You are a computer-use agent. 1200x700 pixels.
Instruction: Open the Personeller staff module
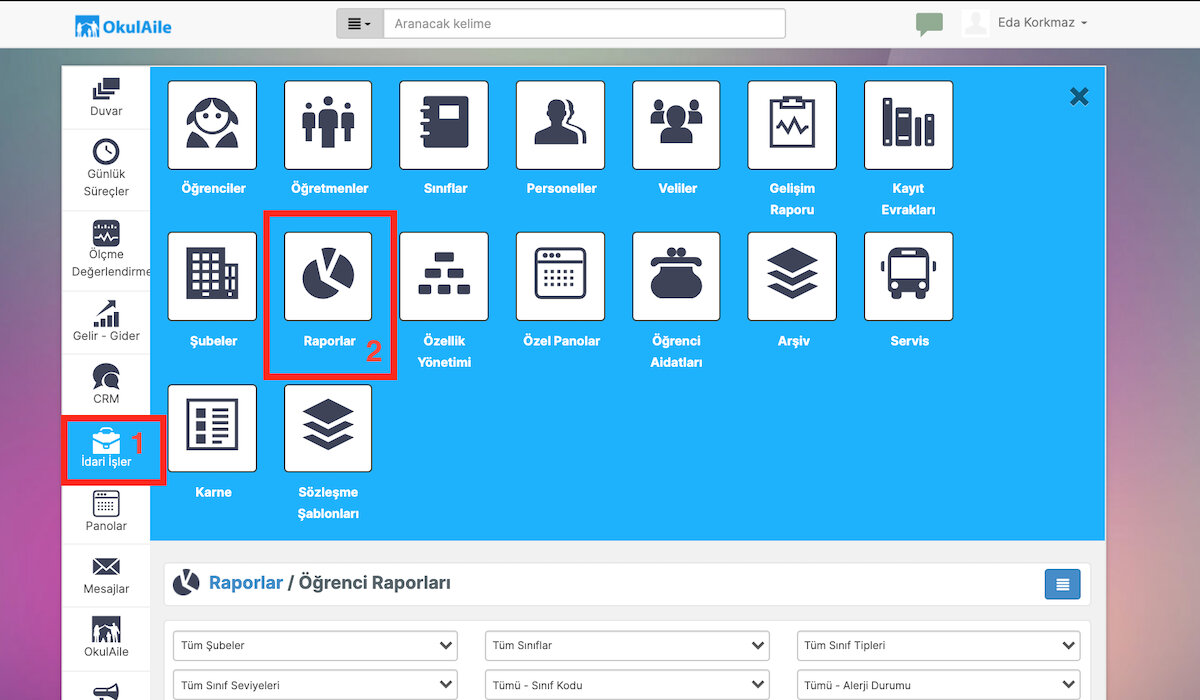pyautogui.click(x=560, y=125)
